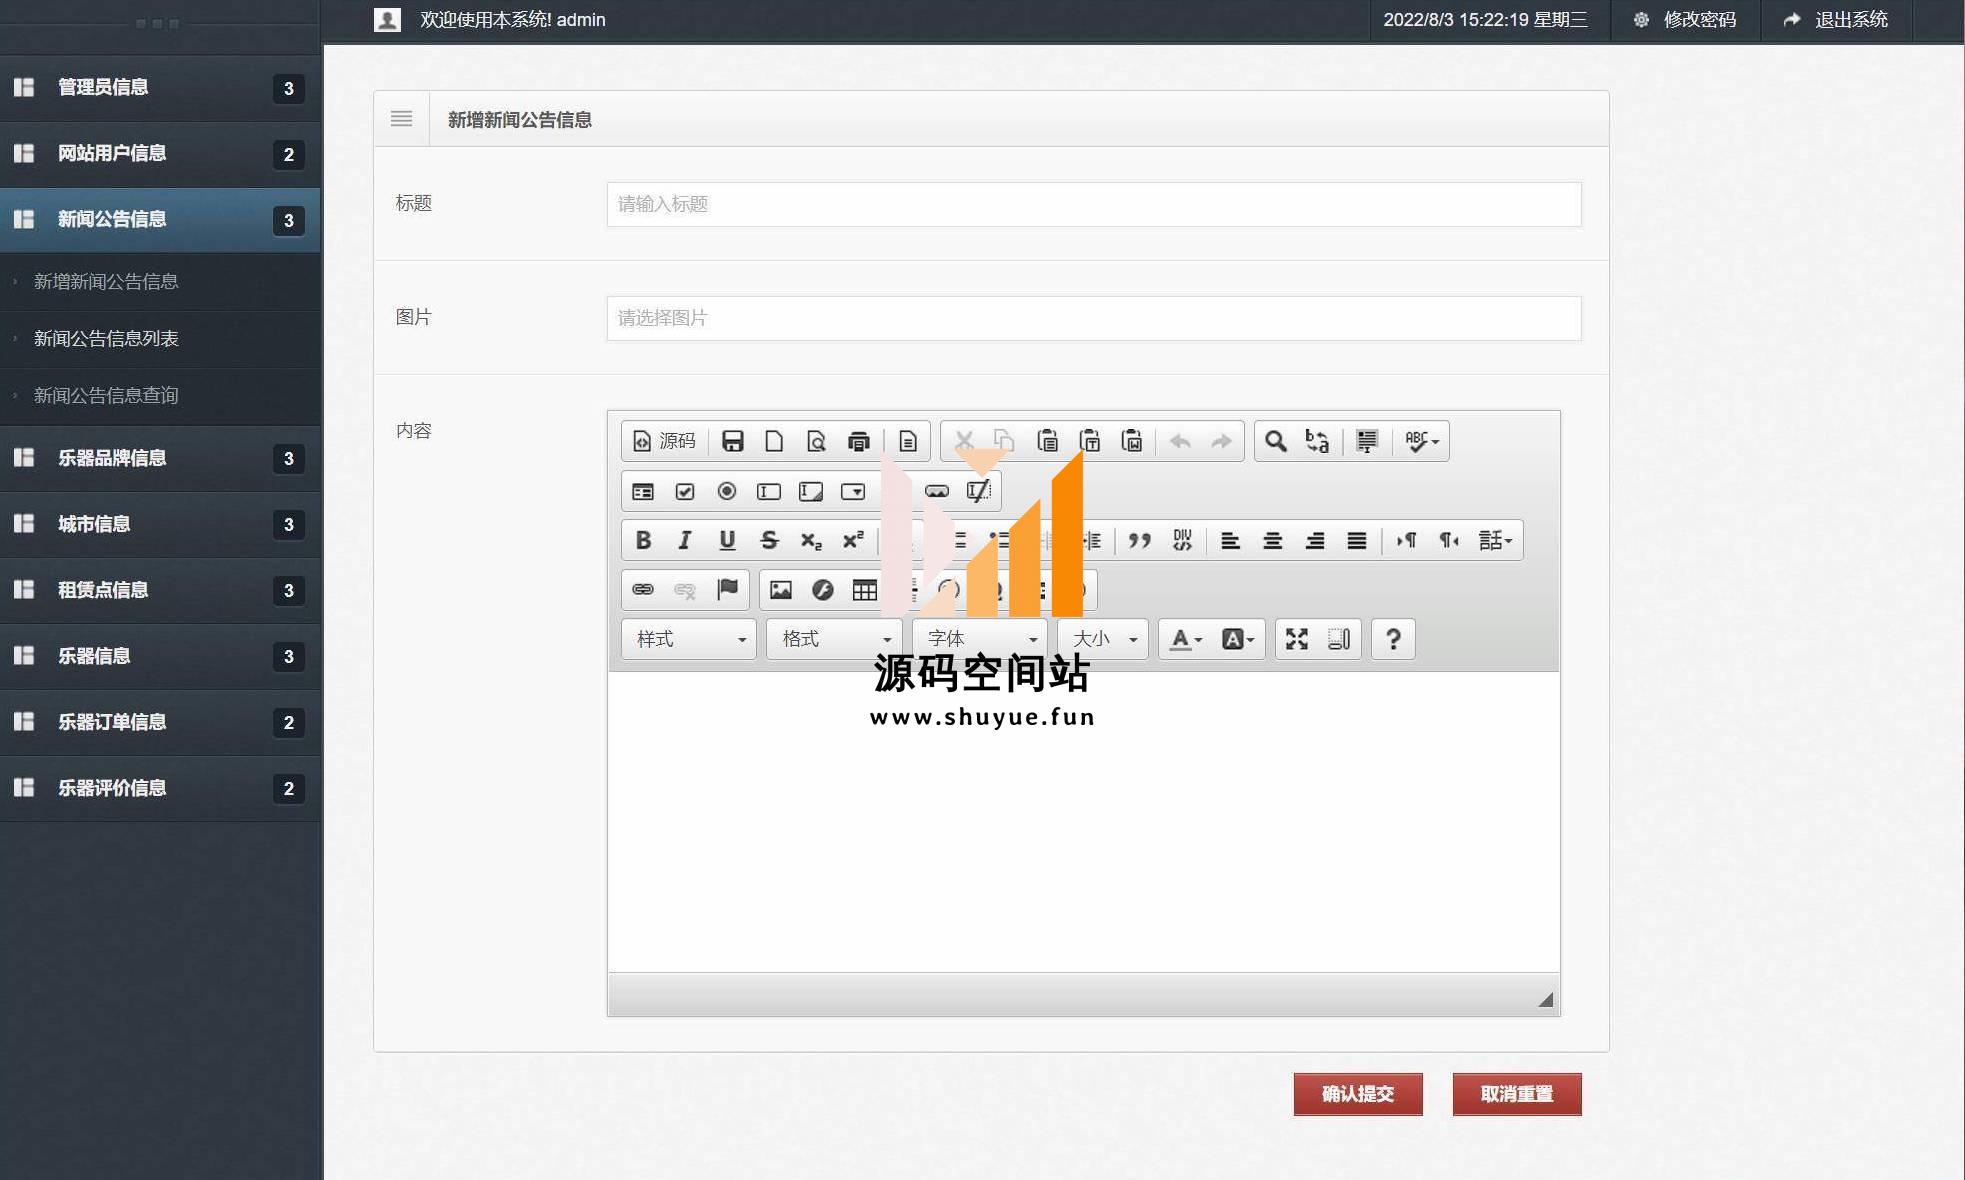The image size is (1965, 1180).
Task: Open the text color picker
Action: click(x=1186, y=639)
